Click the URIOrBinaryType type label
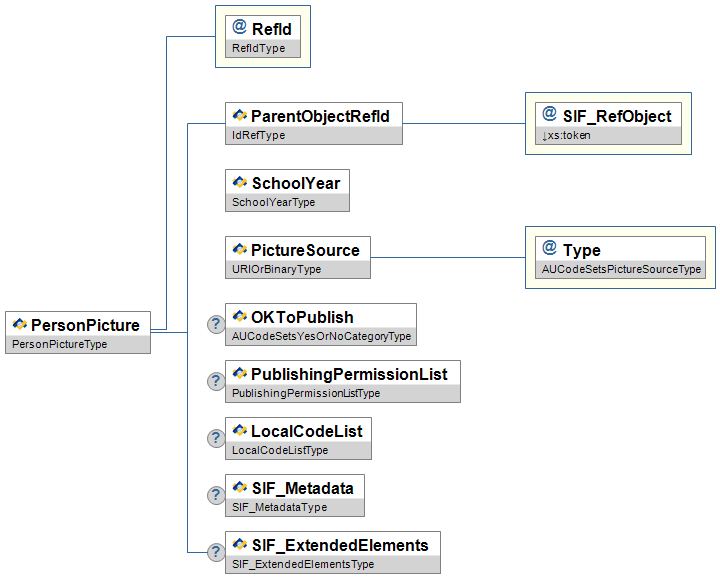 point(276,269)
